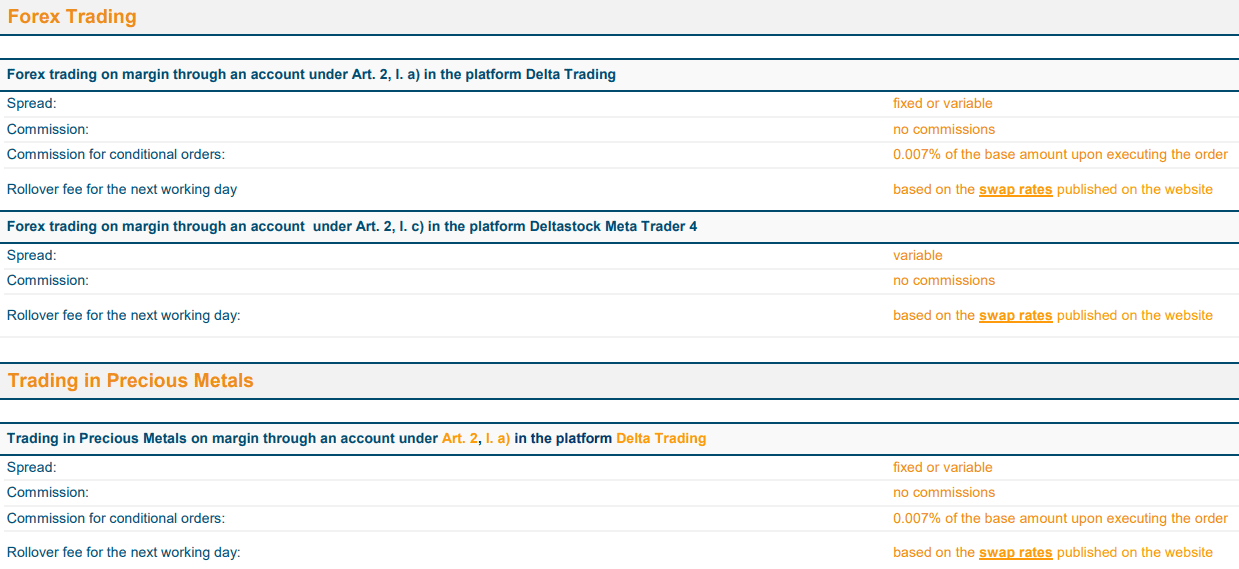Open swap rates link in Precious Metals section
Screen dimensions: 1239x569
coord(1015,552)
